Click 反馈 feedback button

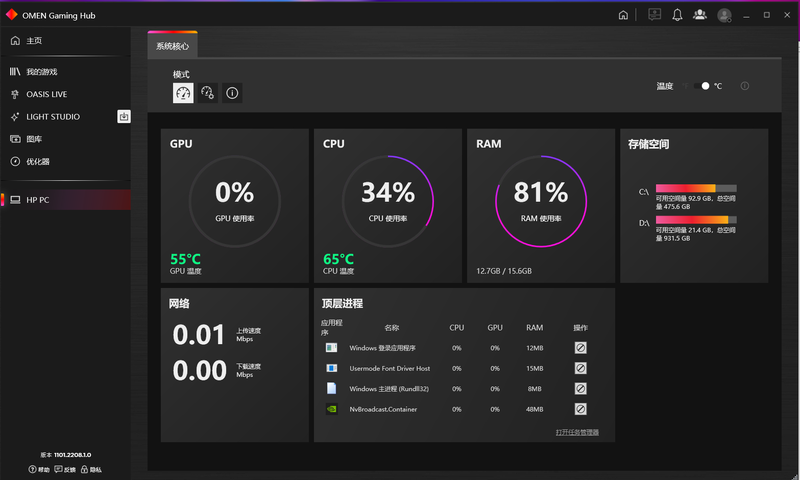[x=65, y=469]
